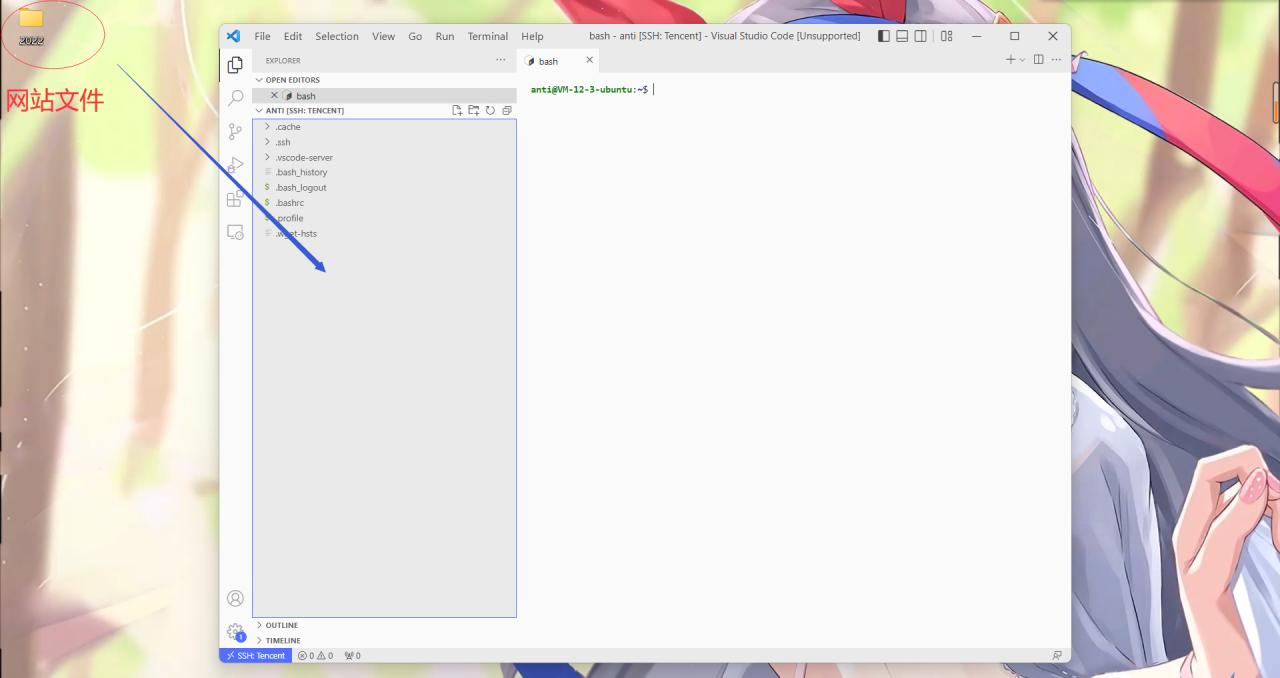Open the Search view in activity bar
This screenshot has height=678, width=1280.
point(235,98)
